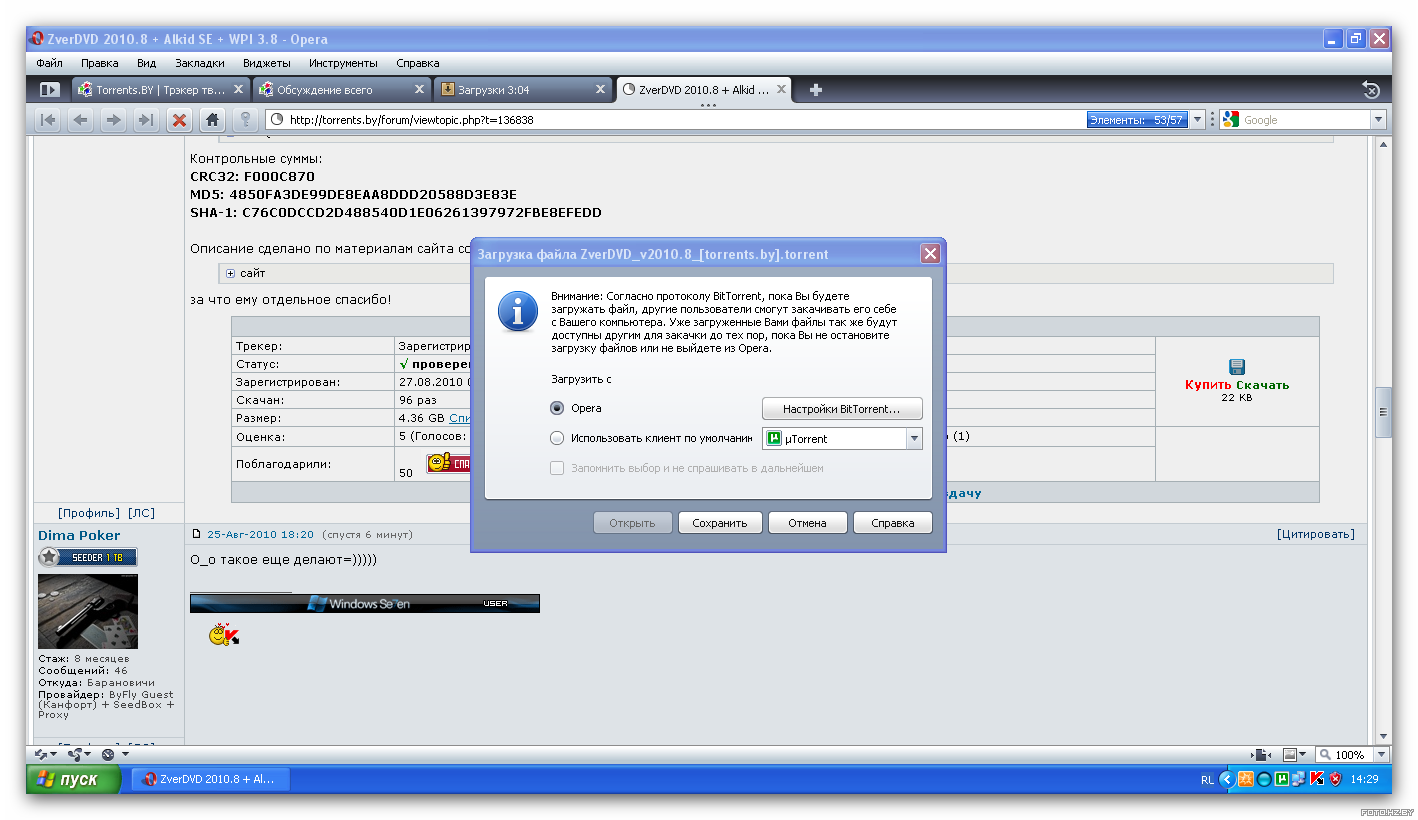Open the page view mode dropdown
1418x820 pixels.
pos(1260,754)
